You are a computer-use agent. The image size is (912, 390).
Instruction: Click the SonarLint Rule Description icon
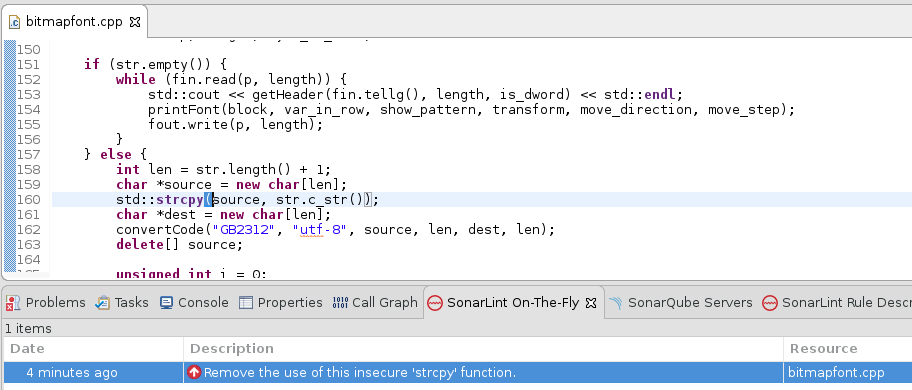(x=770, y=303)
